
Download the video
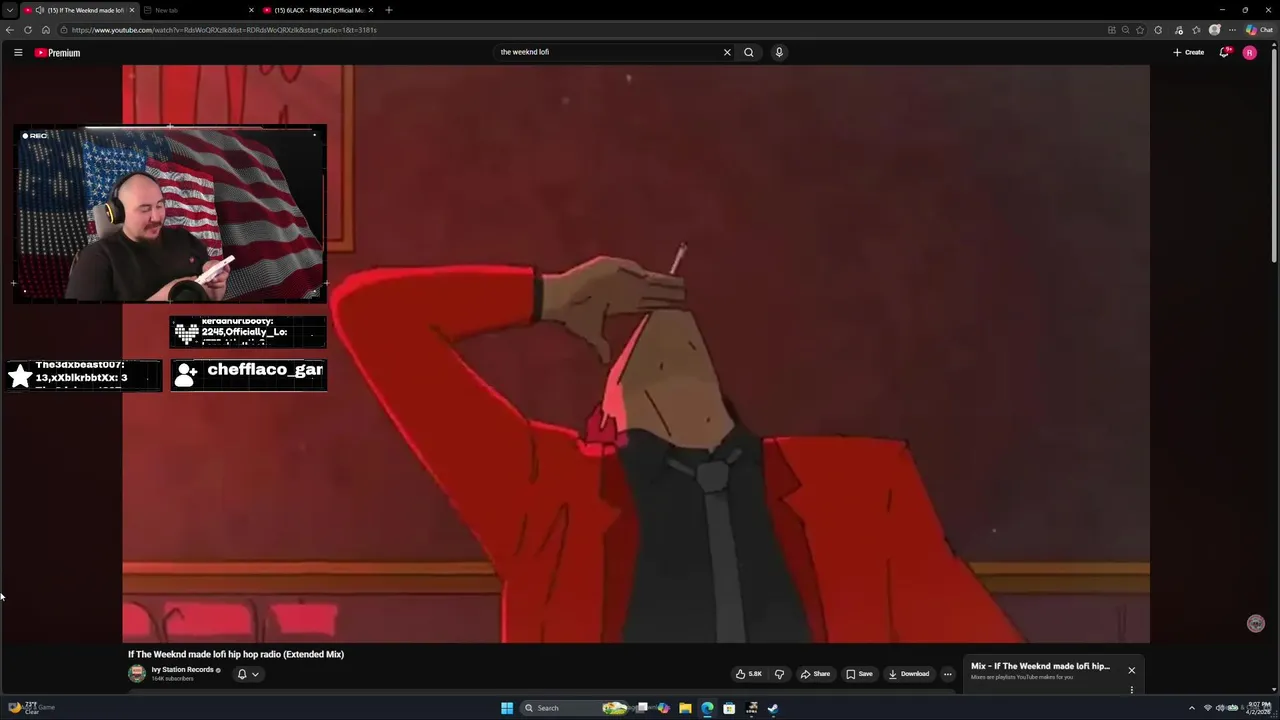(908, 674)
